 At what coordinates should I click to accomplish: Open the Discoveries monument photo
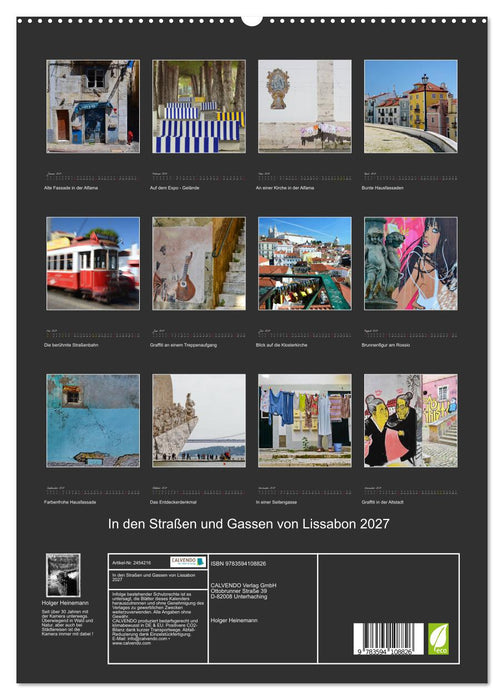coord(199,421)
